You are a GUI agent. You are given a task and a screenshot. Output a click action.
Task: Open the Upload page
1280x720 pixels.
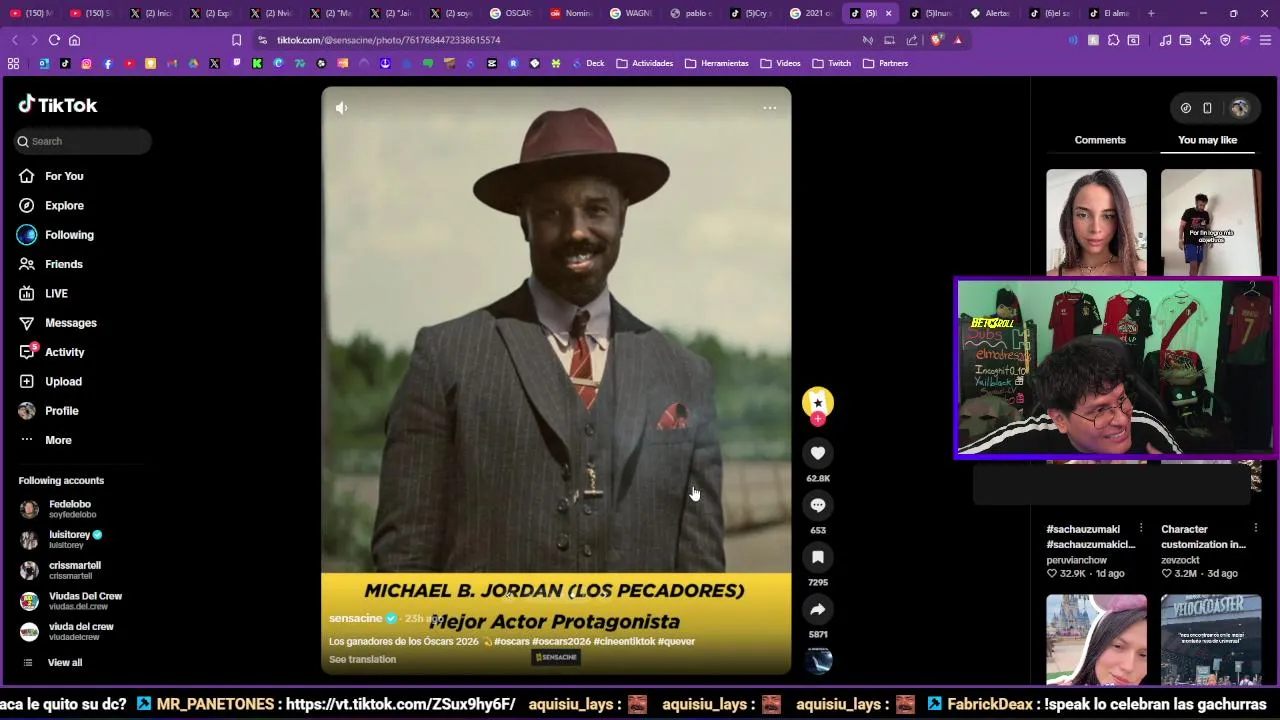(63, 381)
